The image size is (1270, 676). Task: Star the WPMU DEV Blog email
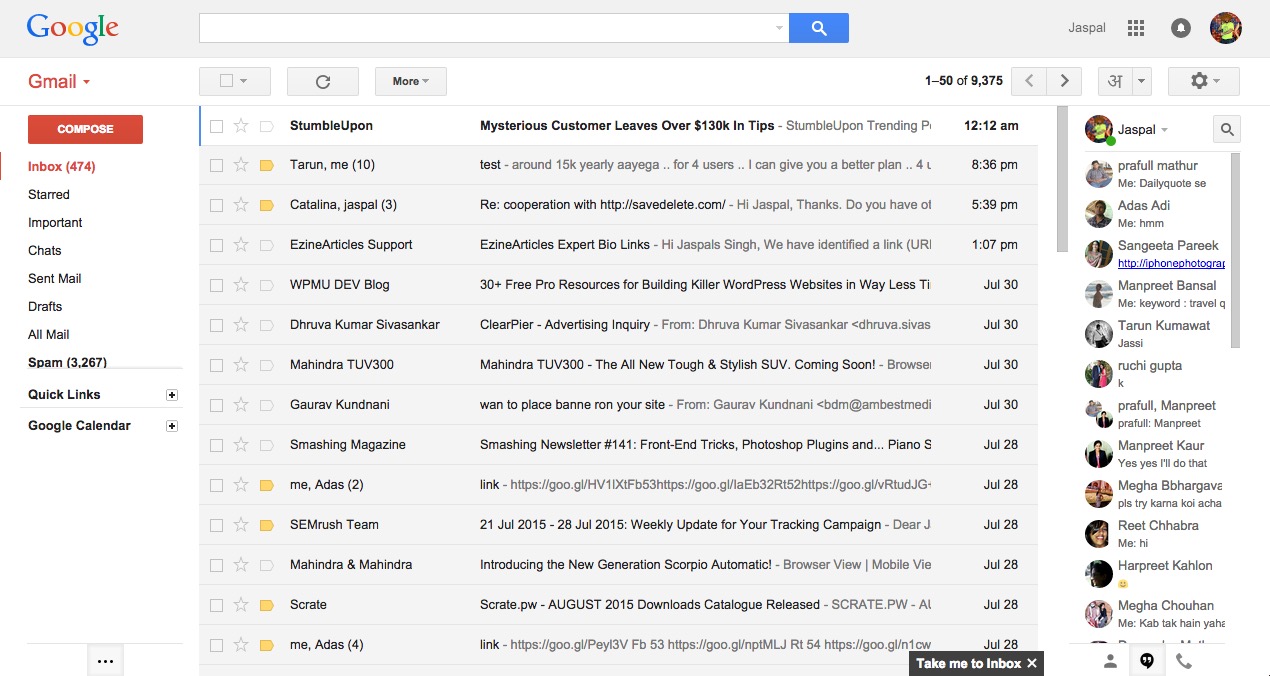click(x=240, y=285)
